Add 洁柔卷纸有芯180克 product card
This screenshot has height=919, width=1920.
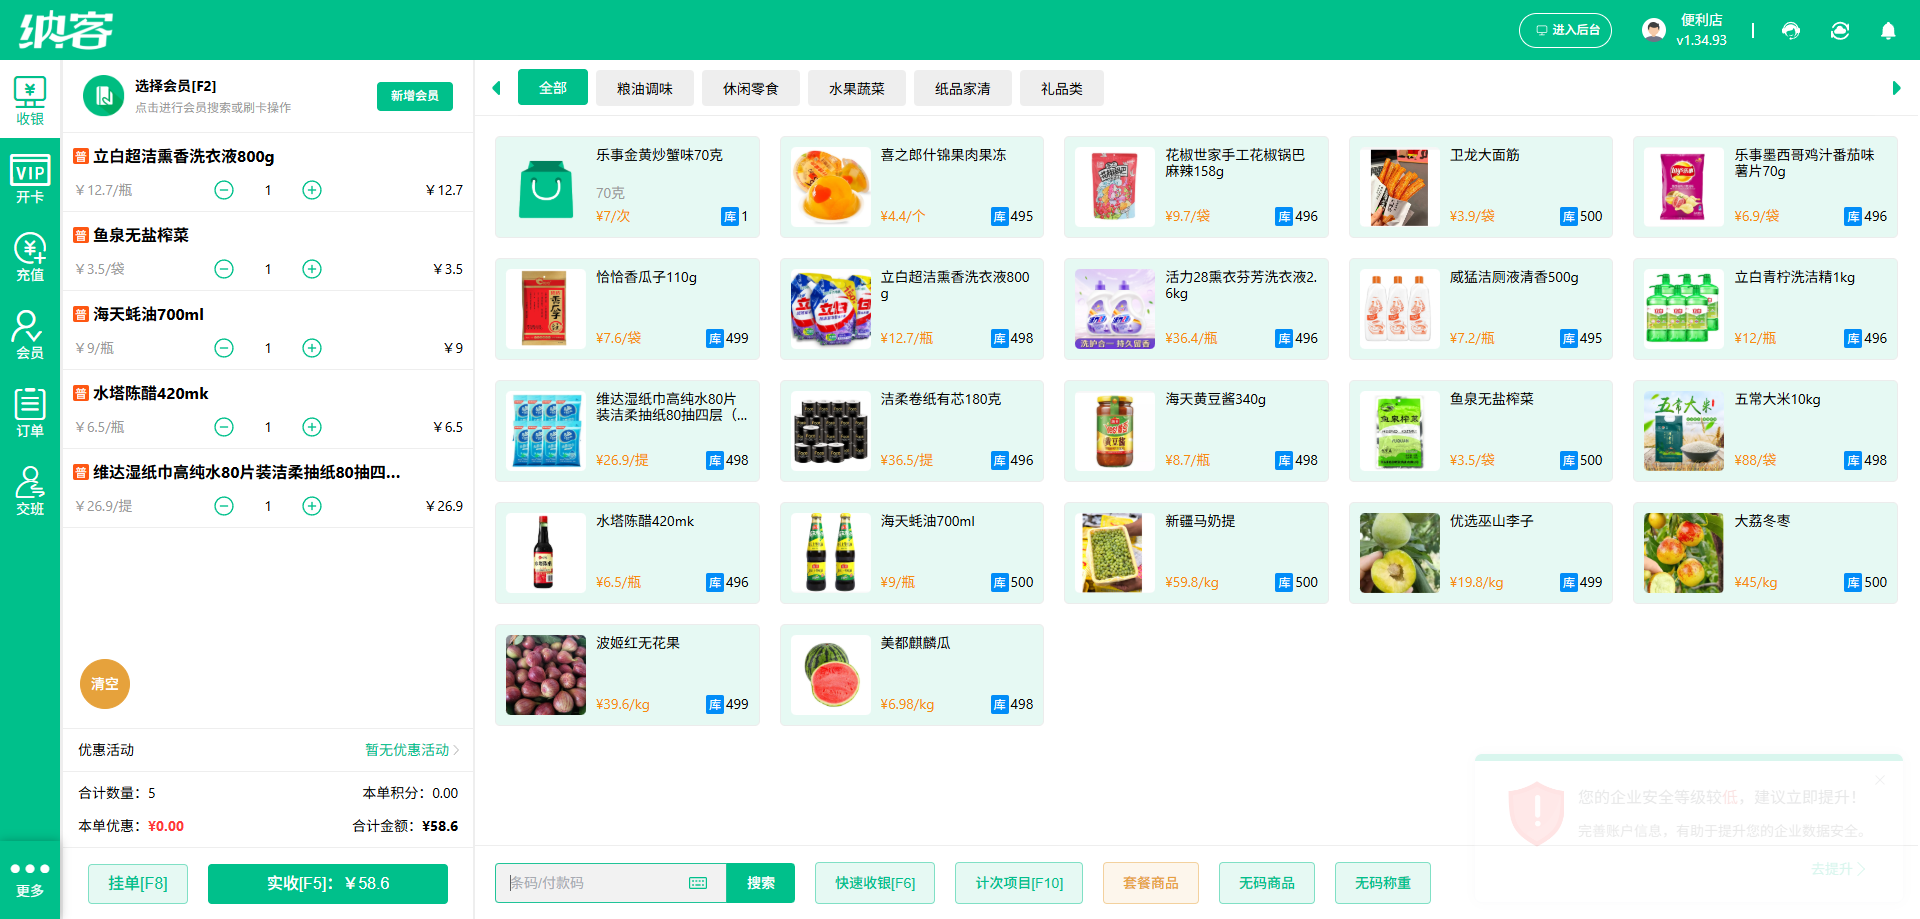(x=912, y=431)
